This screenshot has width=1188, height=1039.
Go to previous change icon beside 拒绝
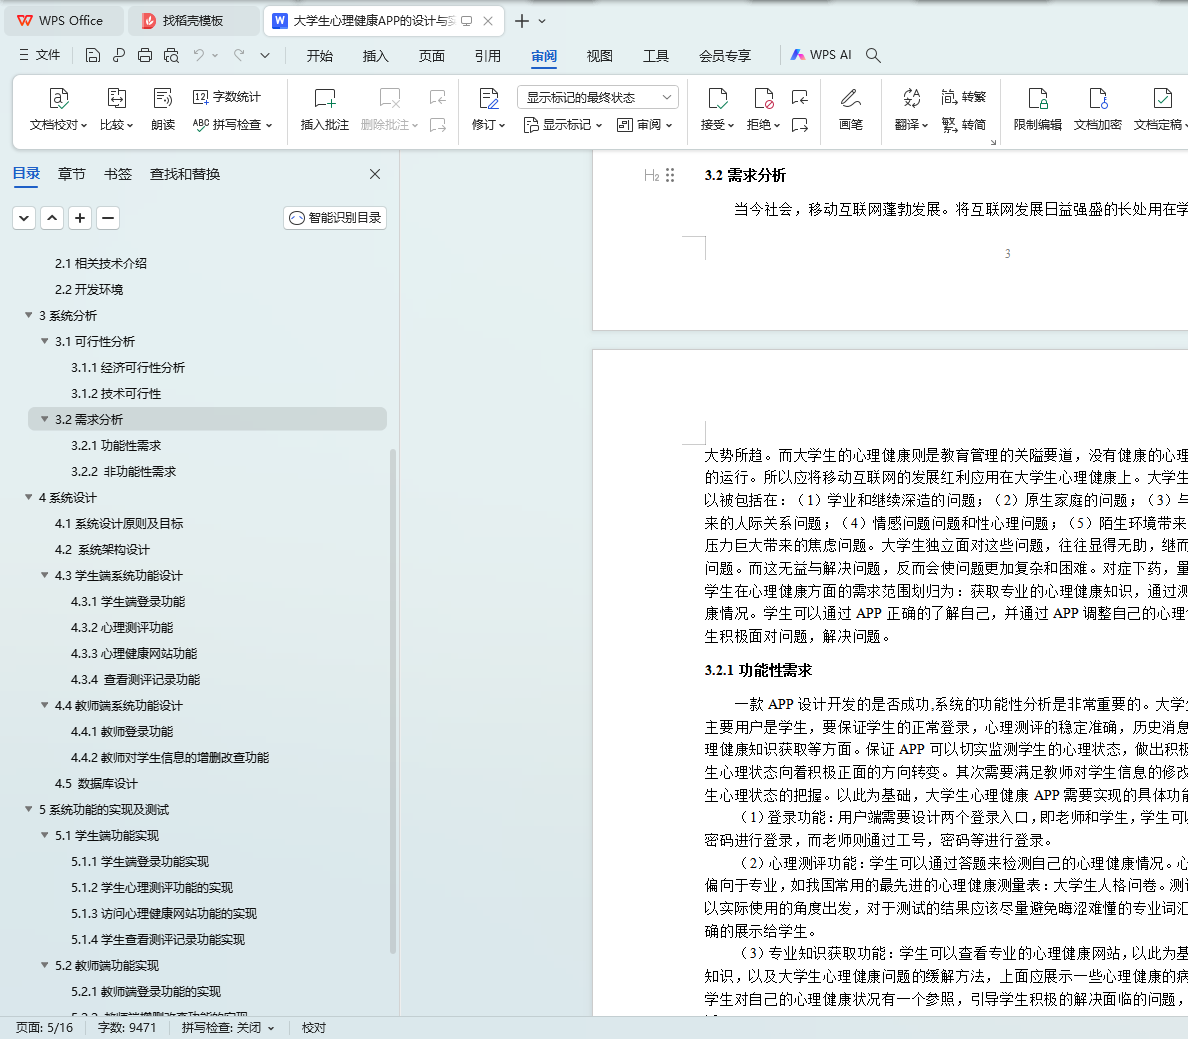[x=799, y=97]
